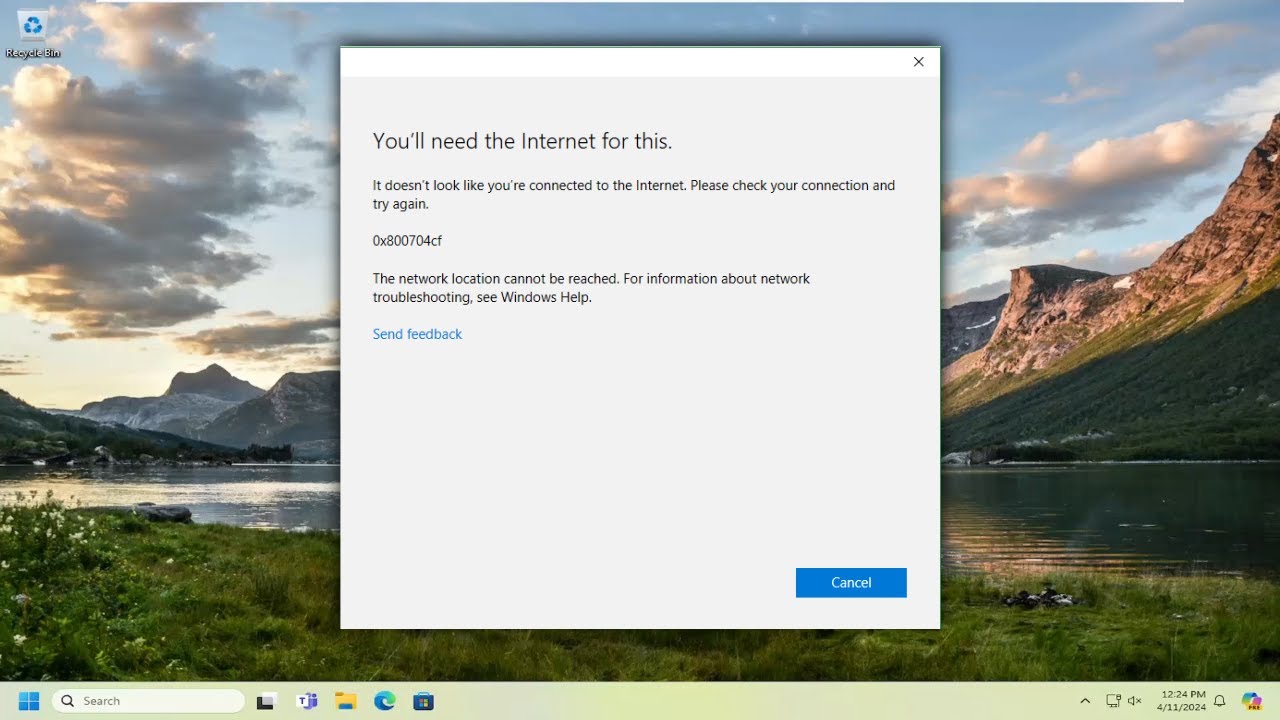Open notifications with the bell icon
The image size is (1280, 720).
tap(1220, 701)
